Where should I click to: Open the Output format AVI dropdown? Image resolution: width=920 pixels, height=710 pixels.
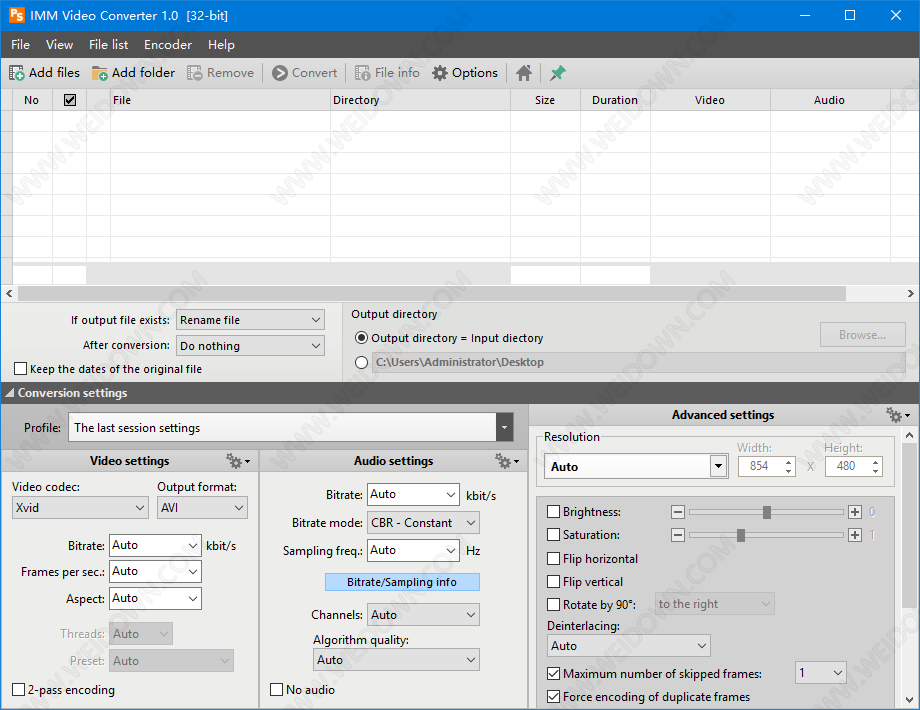click(202, 508)
